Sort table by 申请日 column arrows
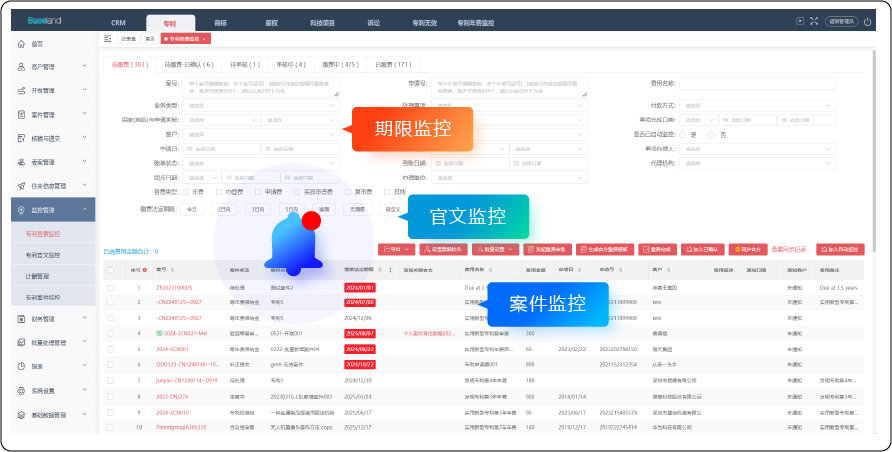The image size is (892, 452). [579, 270]
